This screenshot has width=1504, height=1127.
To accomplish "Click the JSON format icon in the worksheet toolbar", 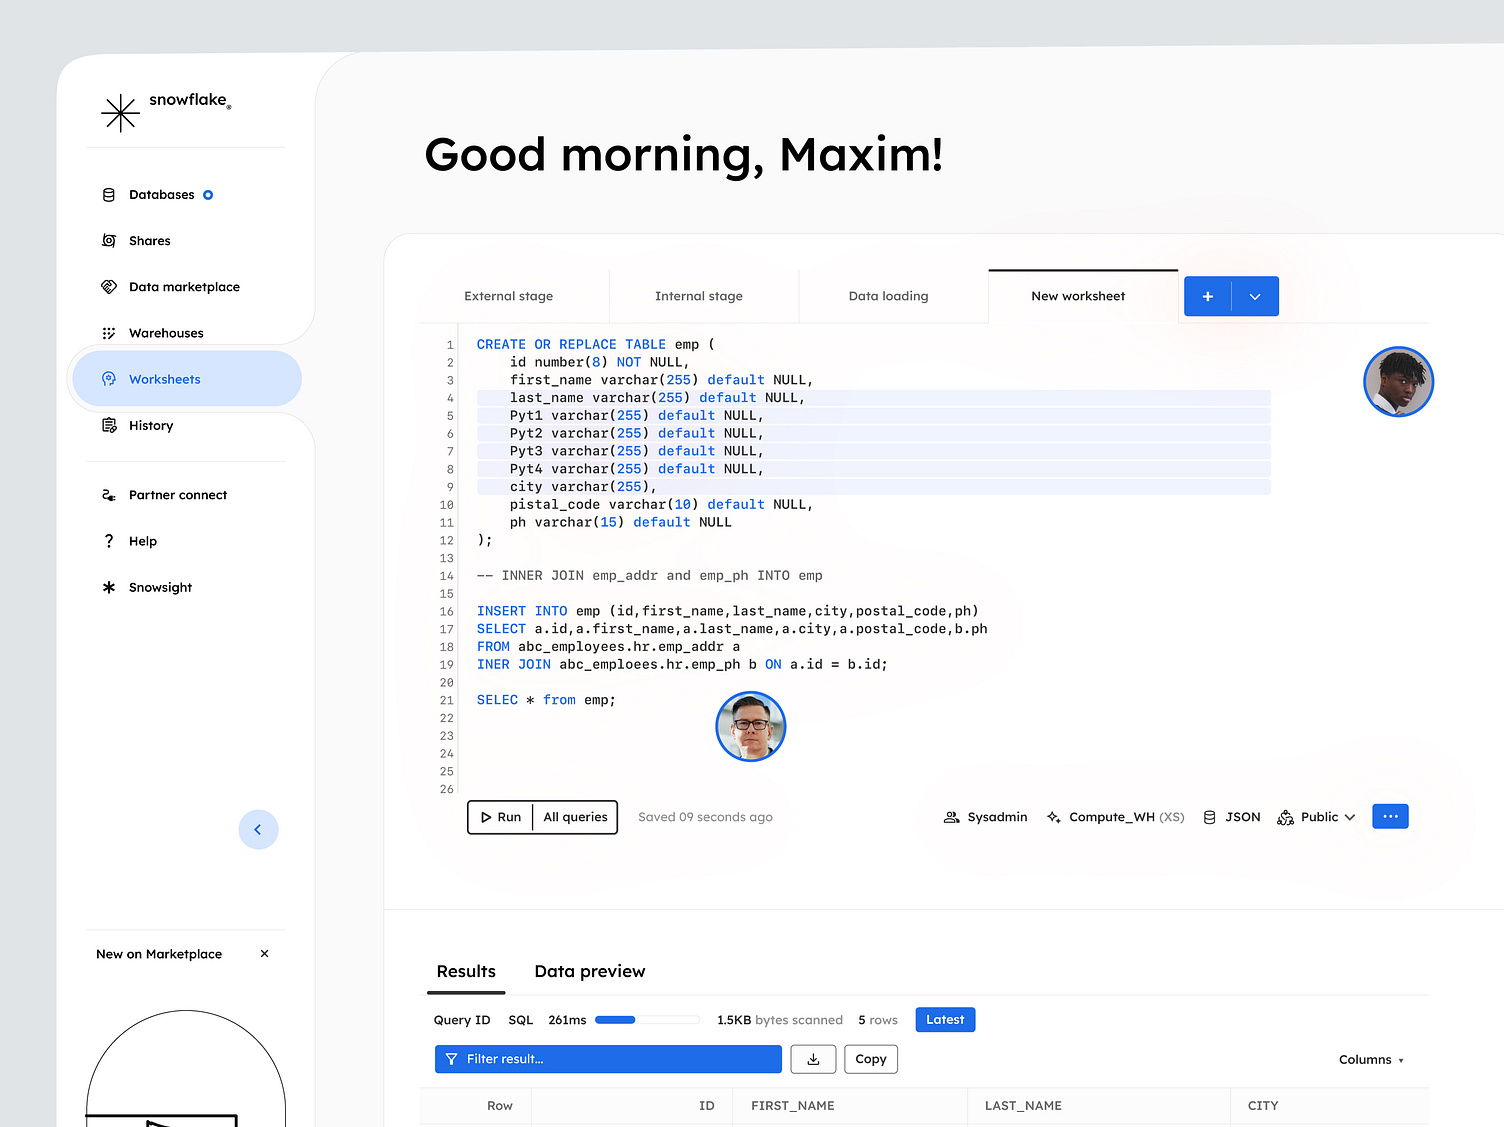I will click(x=1210, y=816).
